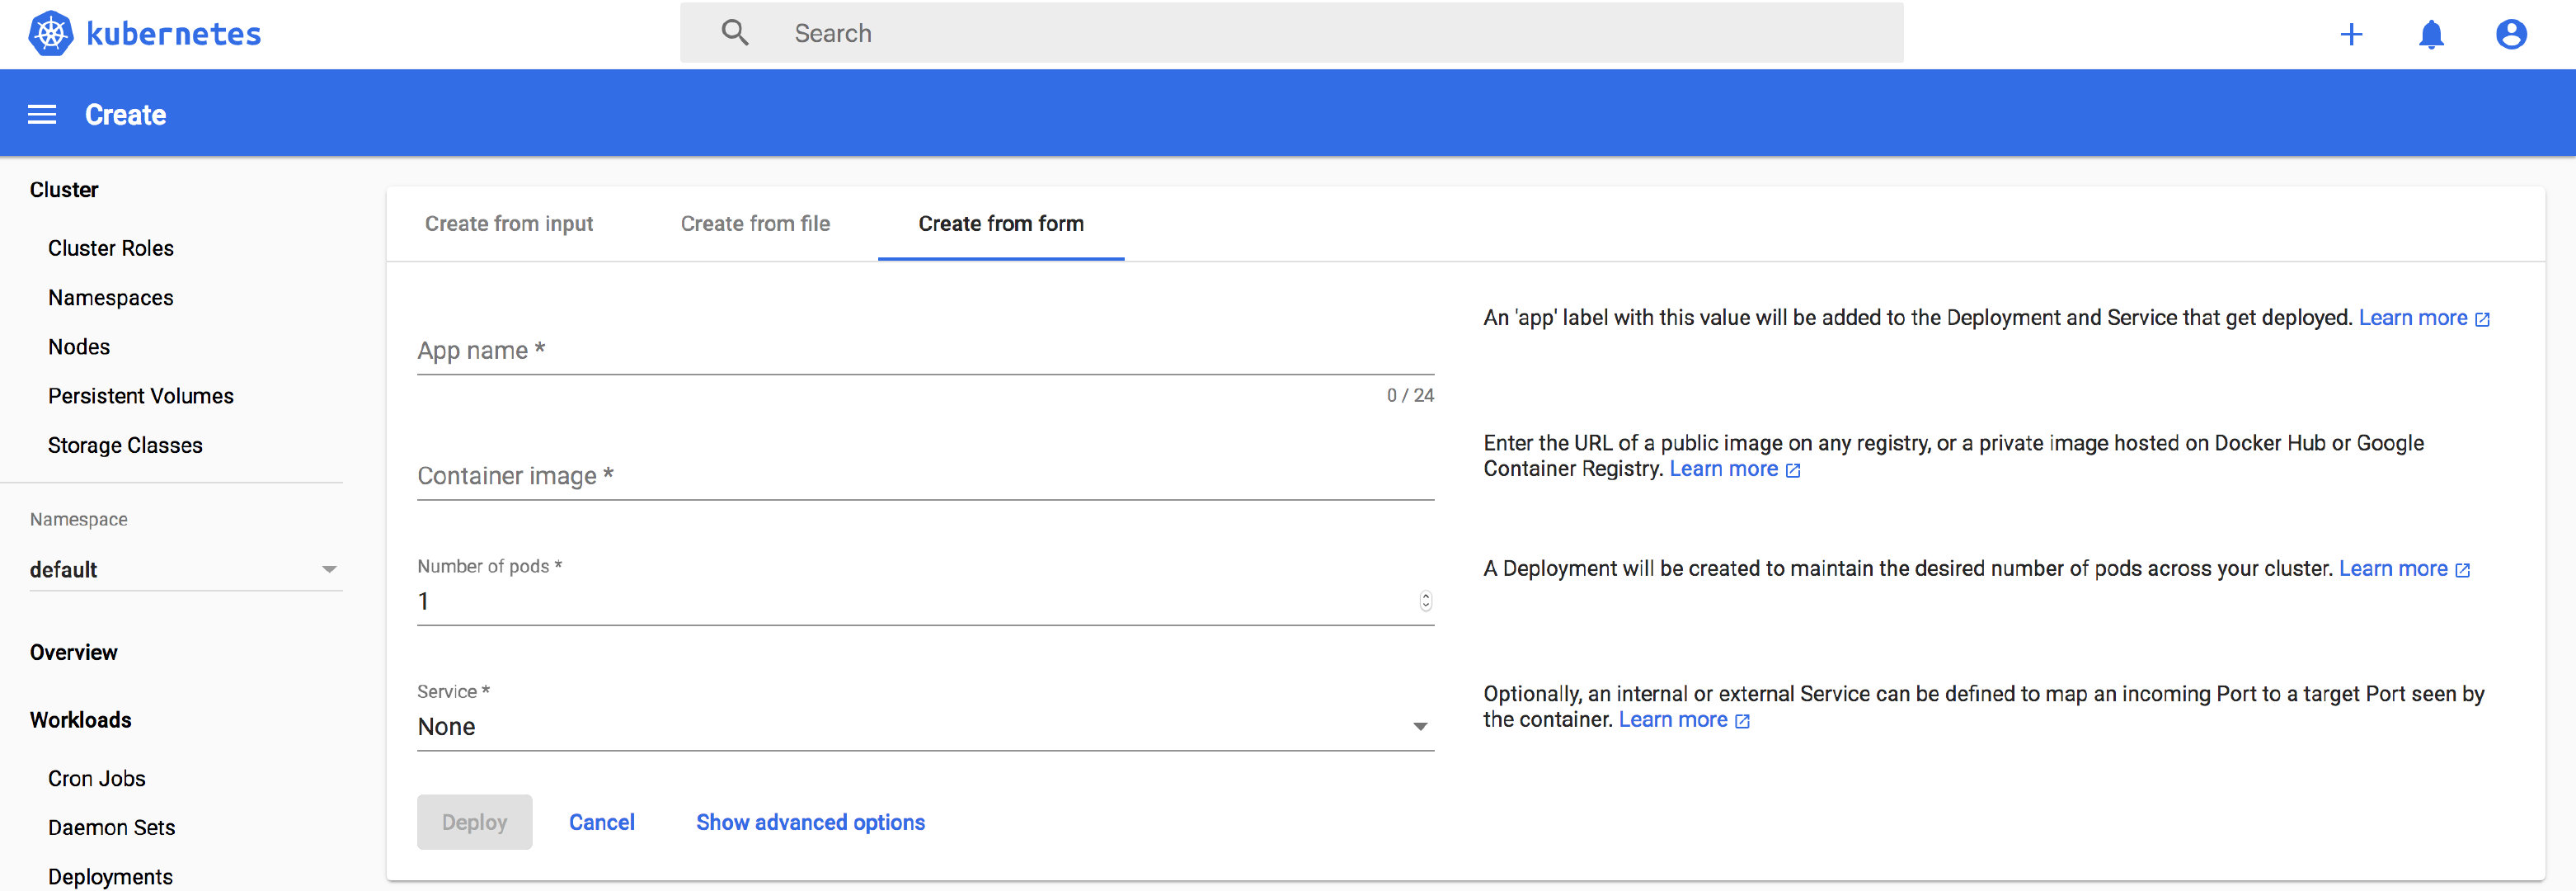Click the Number of pods stepper arrows

tap(1425, 600)
